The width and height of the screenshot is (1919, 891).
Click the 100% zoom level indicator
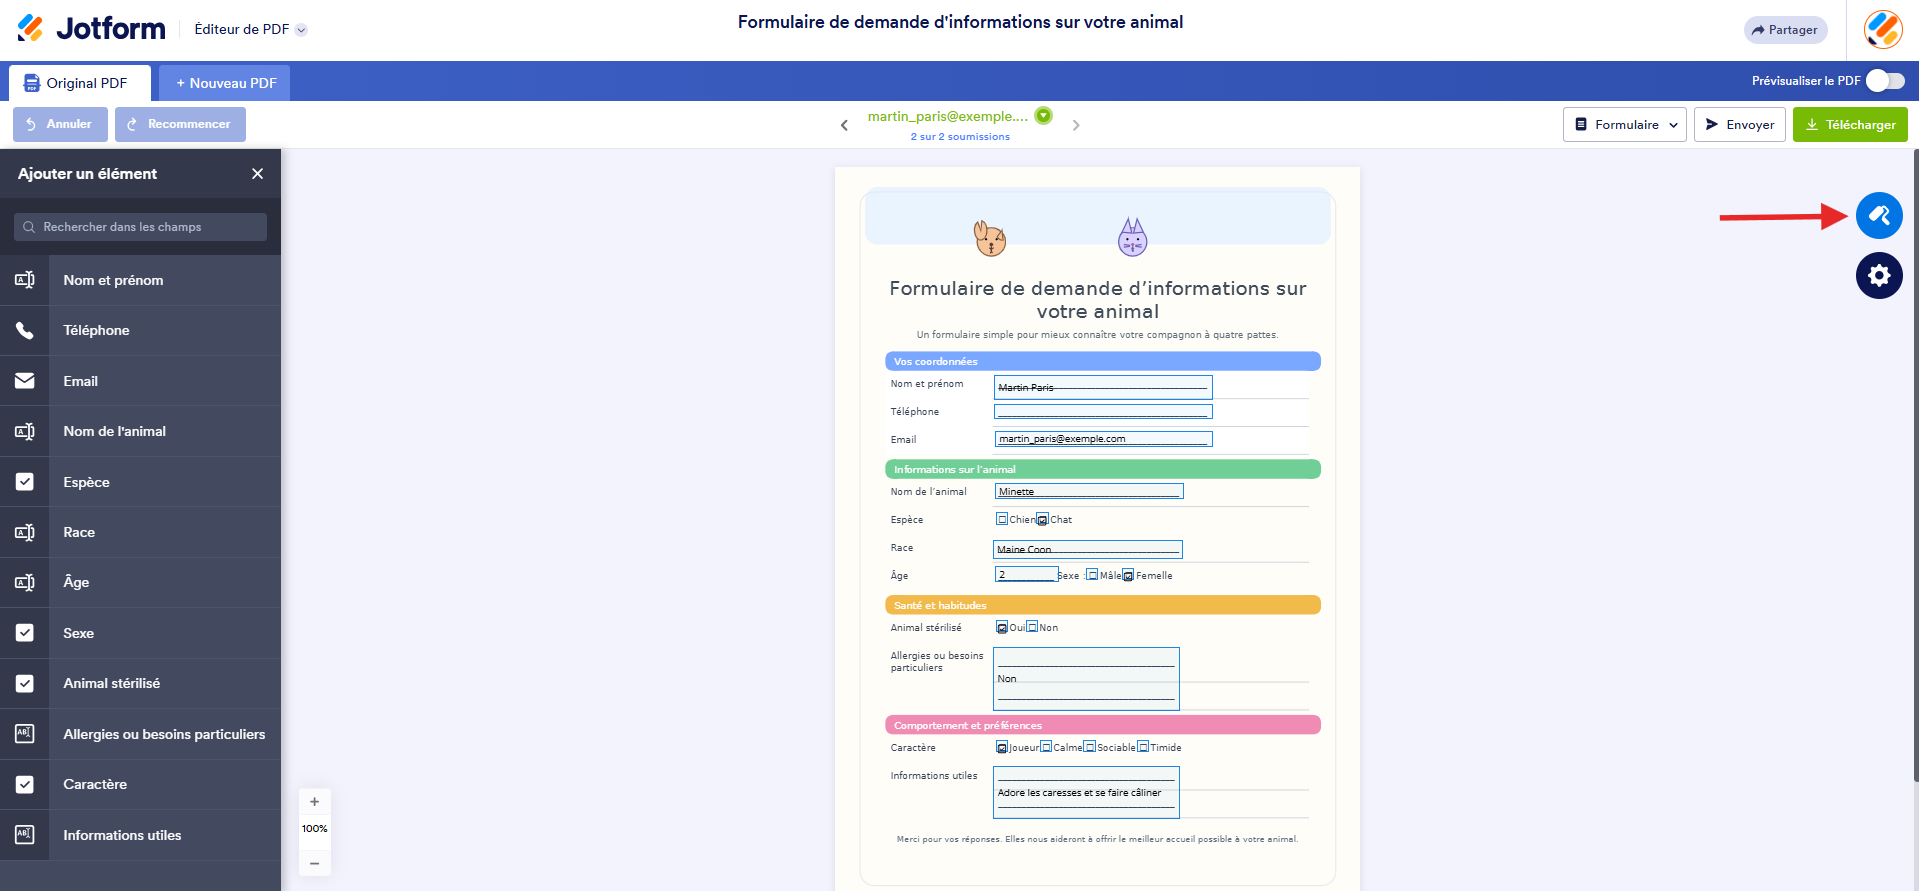pyautogui.click(x=314, y=829)
